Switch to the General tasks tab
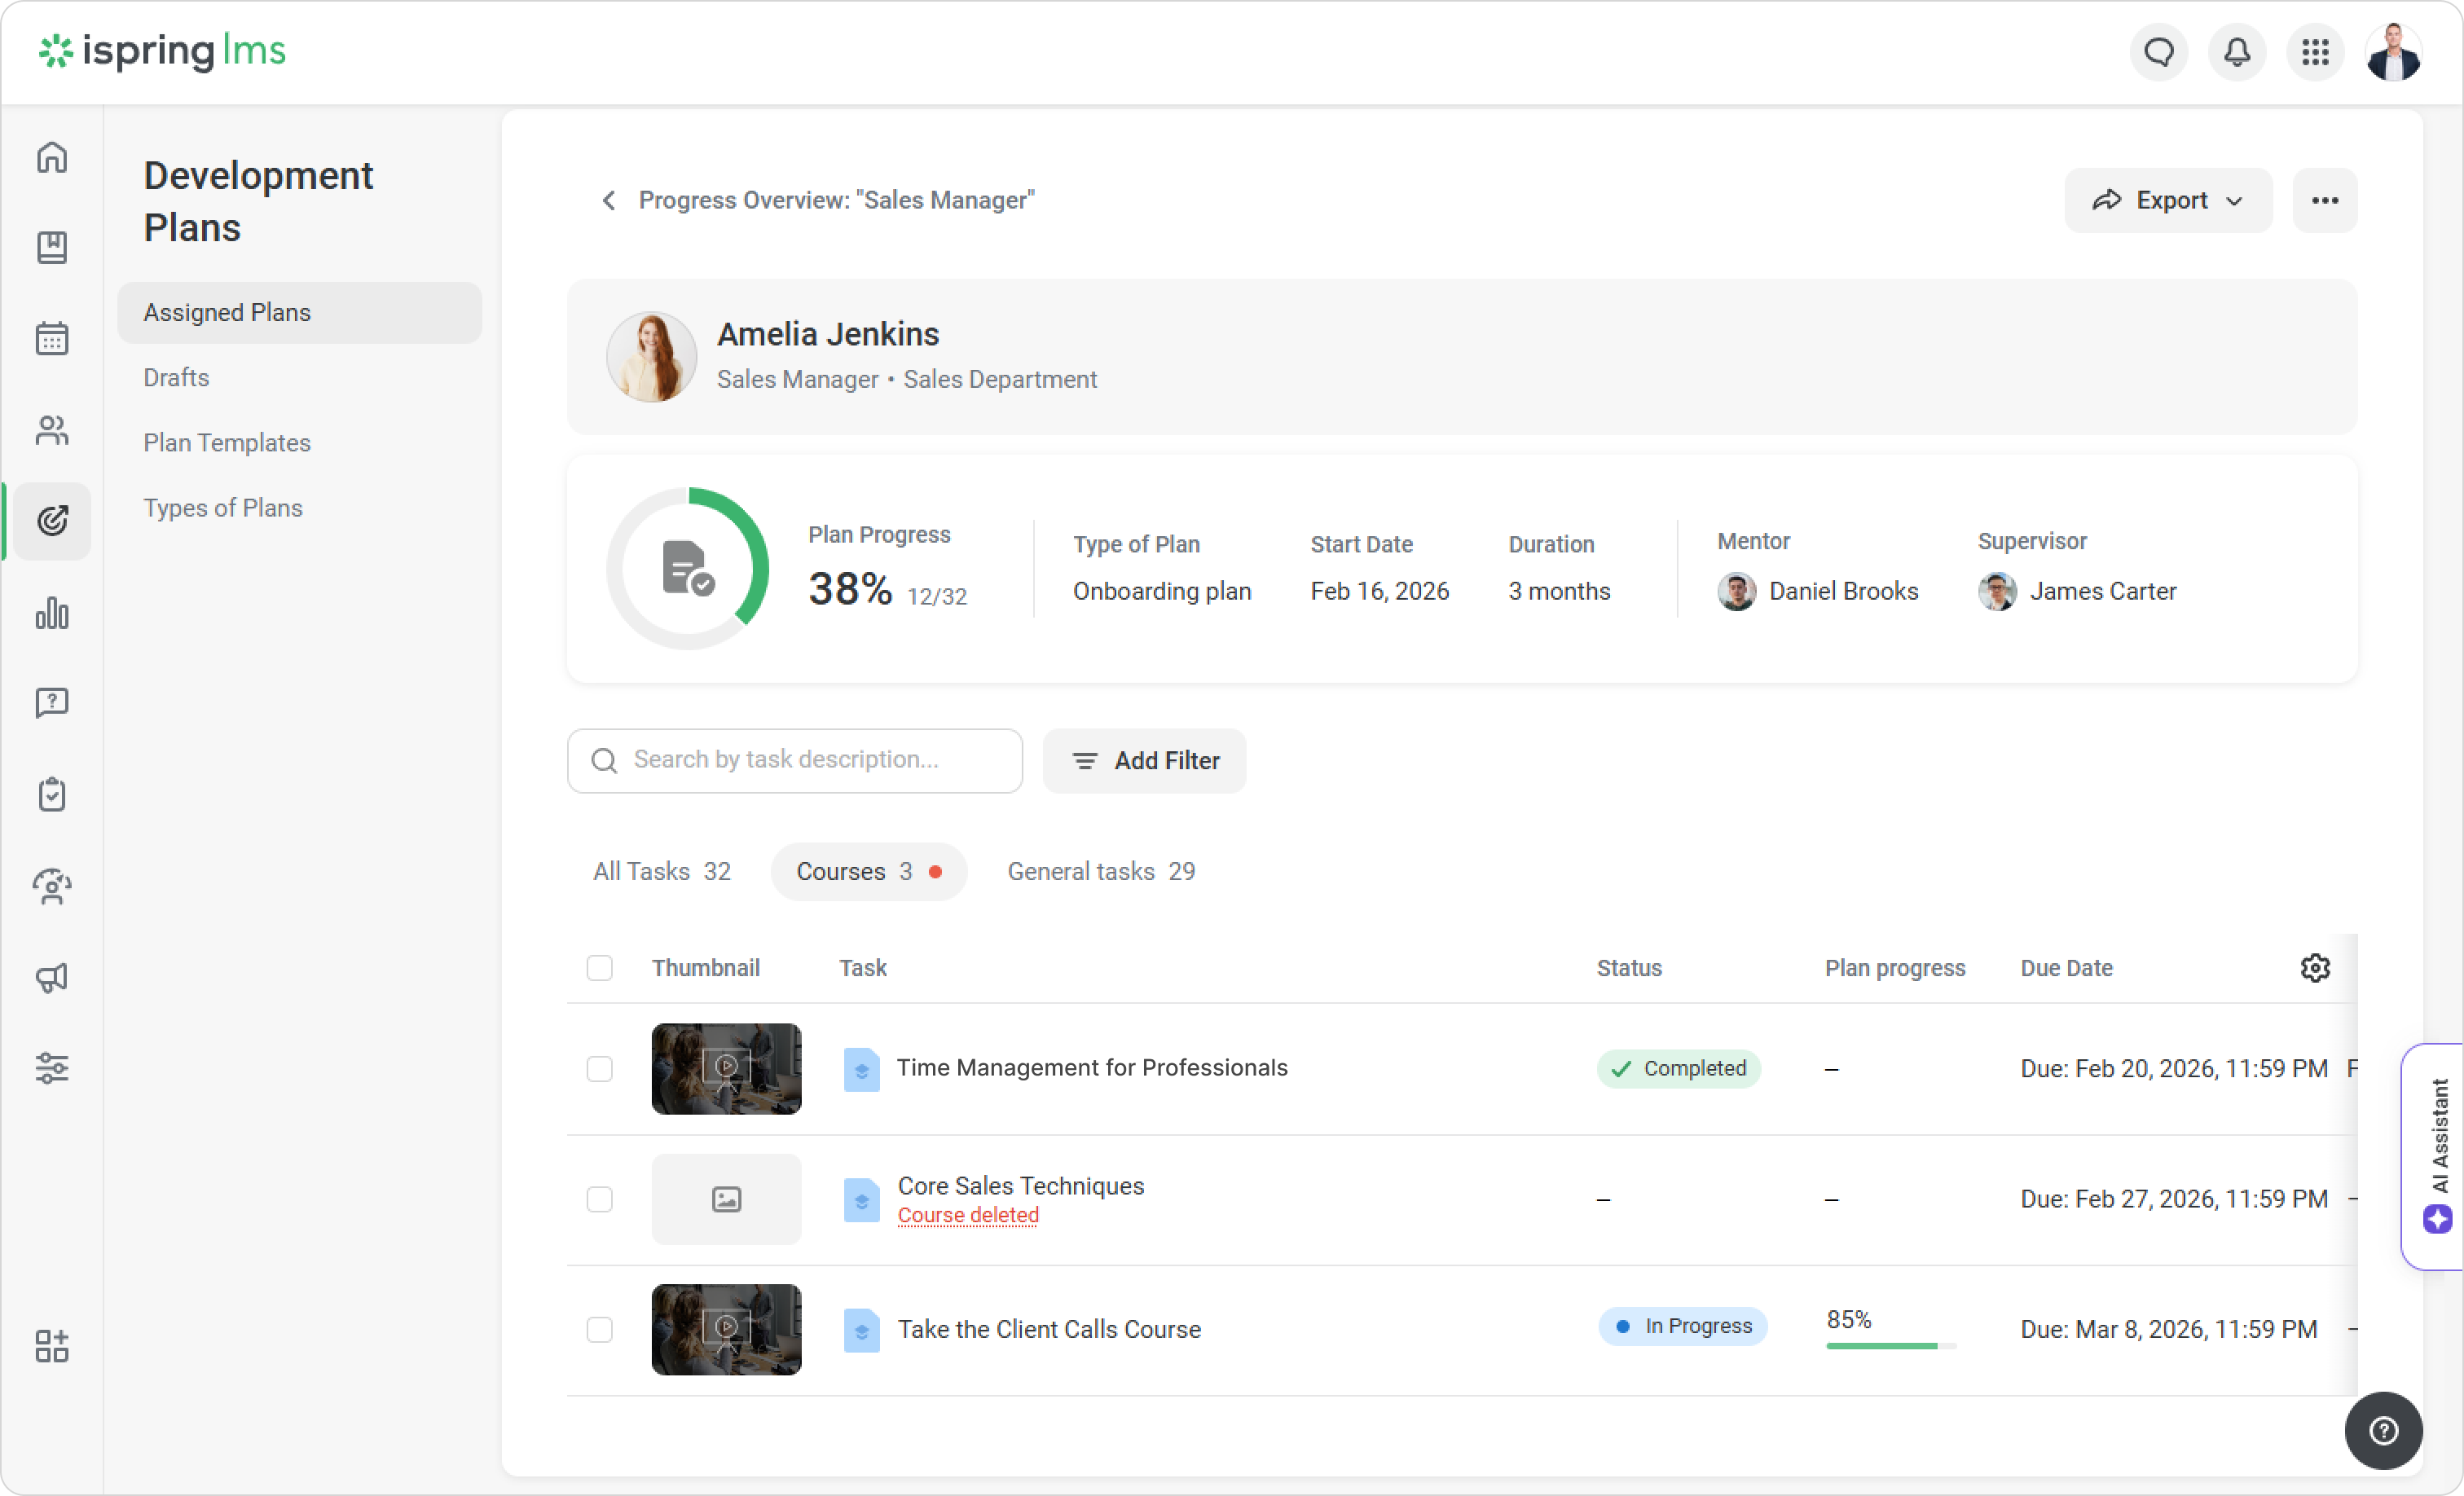Image resolution: width=2464 pixels, height=1496 pixels. click(1100, 871)
